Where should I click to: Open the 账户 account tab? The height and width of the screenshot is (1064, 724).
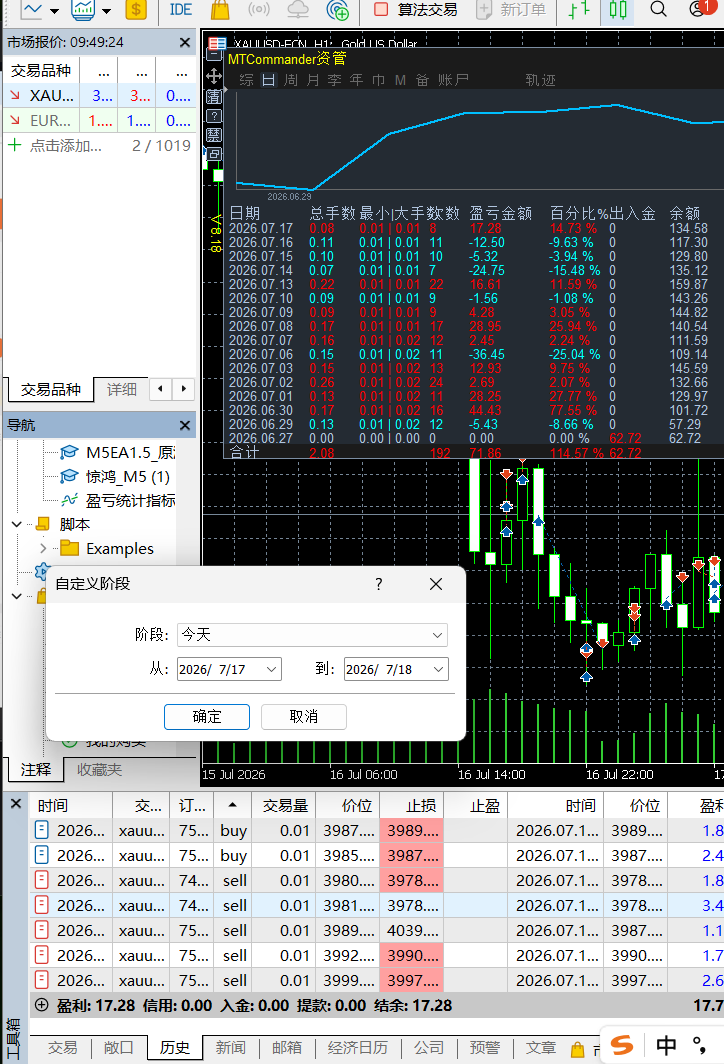453,80
